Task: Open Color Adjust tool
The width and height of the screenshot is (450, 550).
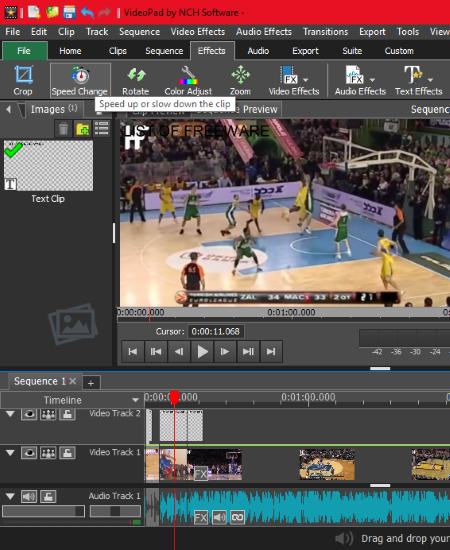Action: (x=188, y=81)
